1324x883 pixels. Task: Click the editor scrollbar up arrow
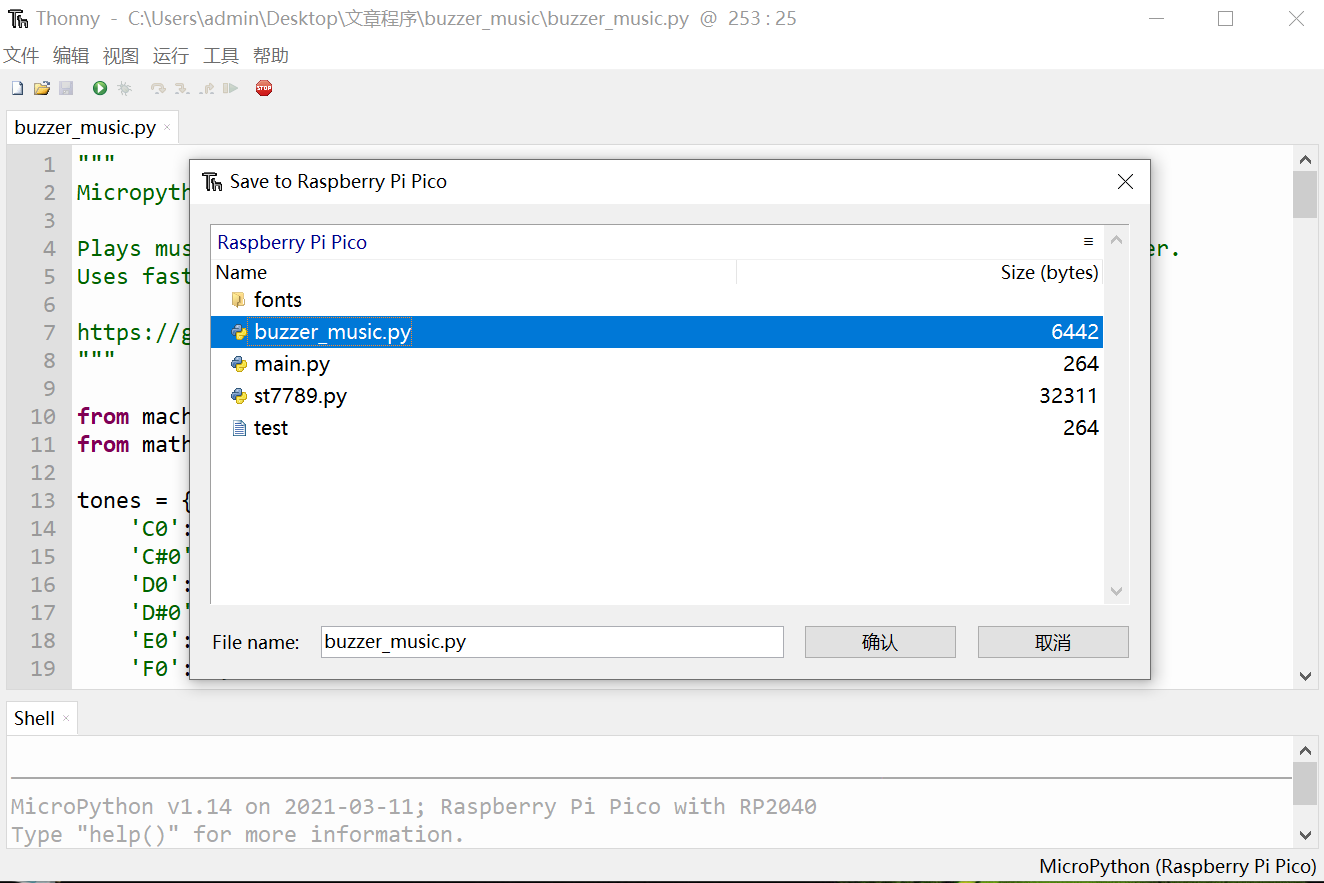(x=1305, y=159)
